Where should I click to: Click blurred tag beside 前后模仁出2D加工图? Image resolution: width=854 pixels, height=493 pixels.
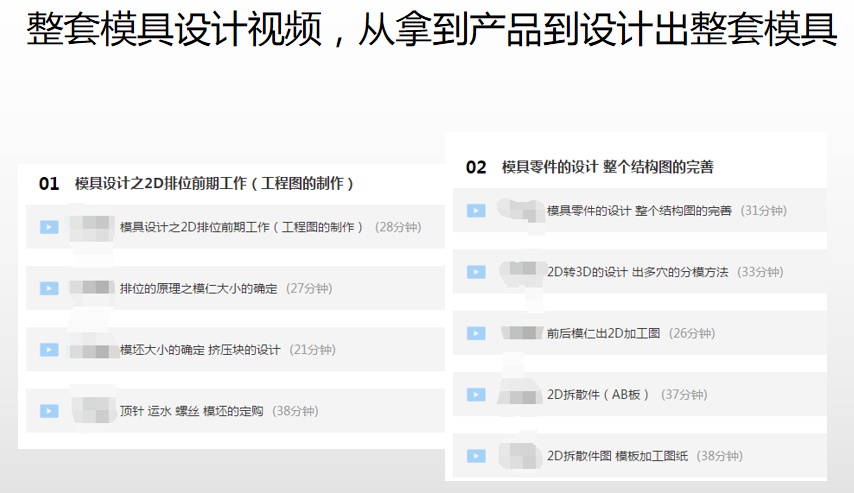click(522, 332)
